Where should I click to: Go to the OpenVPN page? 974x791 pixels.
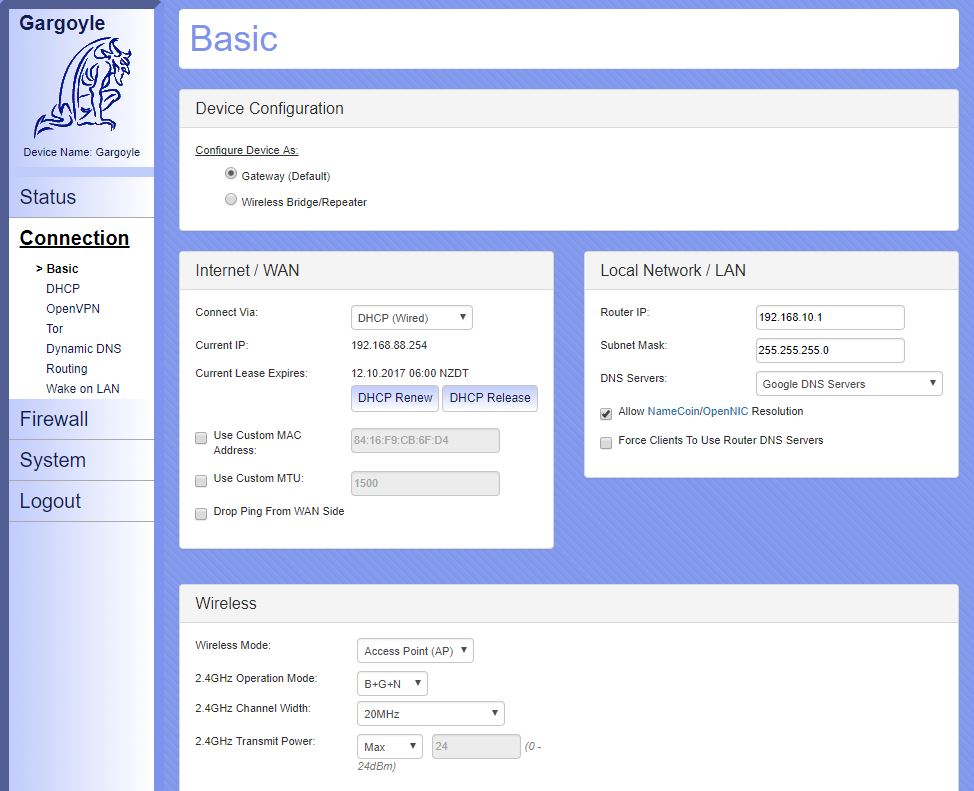tap(73, 309)
